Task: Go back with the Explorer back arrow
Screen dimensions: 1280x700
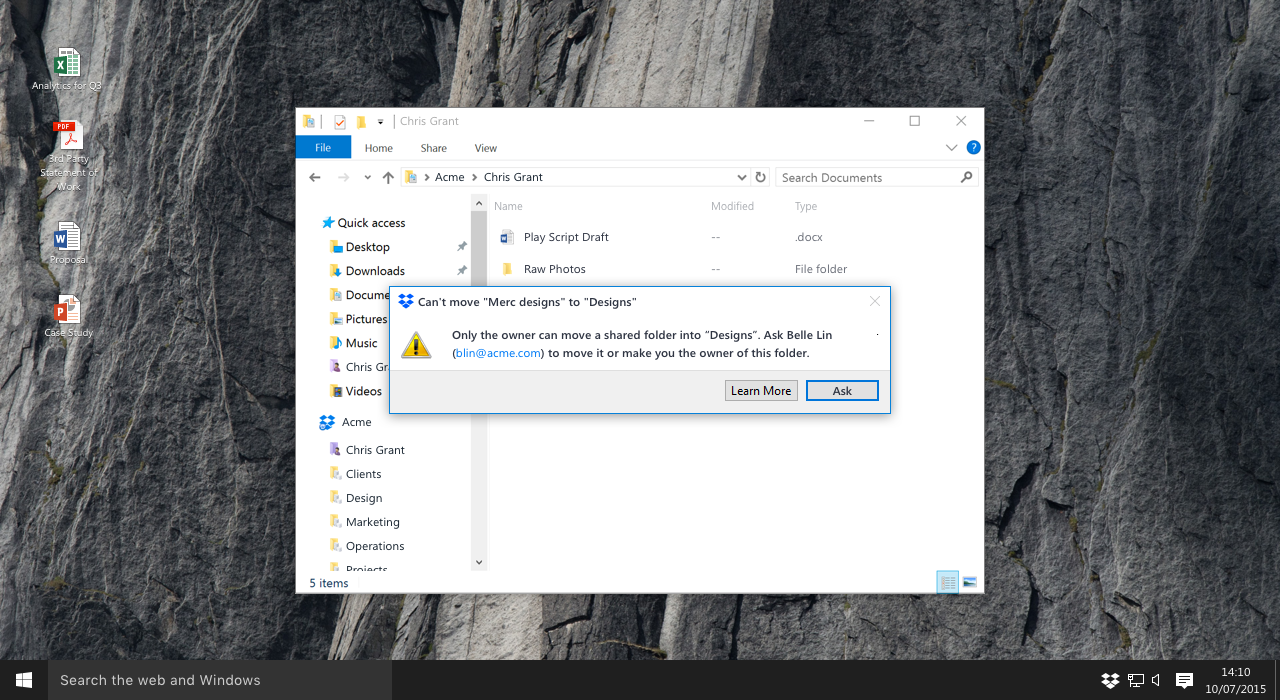Action: [315, 177]
